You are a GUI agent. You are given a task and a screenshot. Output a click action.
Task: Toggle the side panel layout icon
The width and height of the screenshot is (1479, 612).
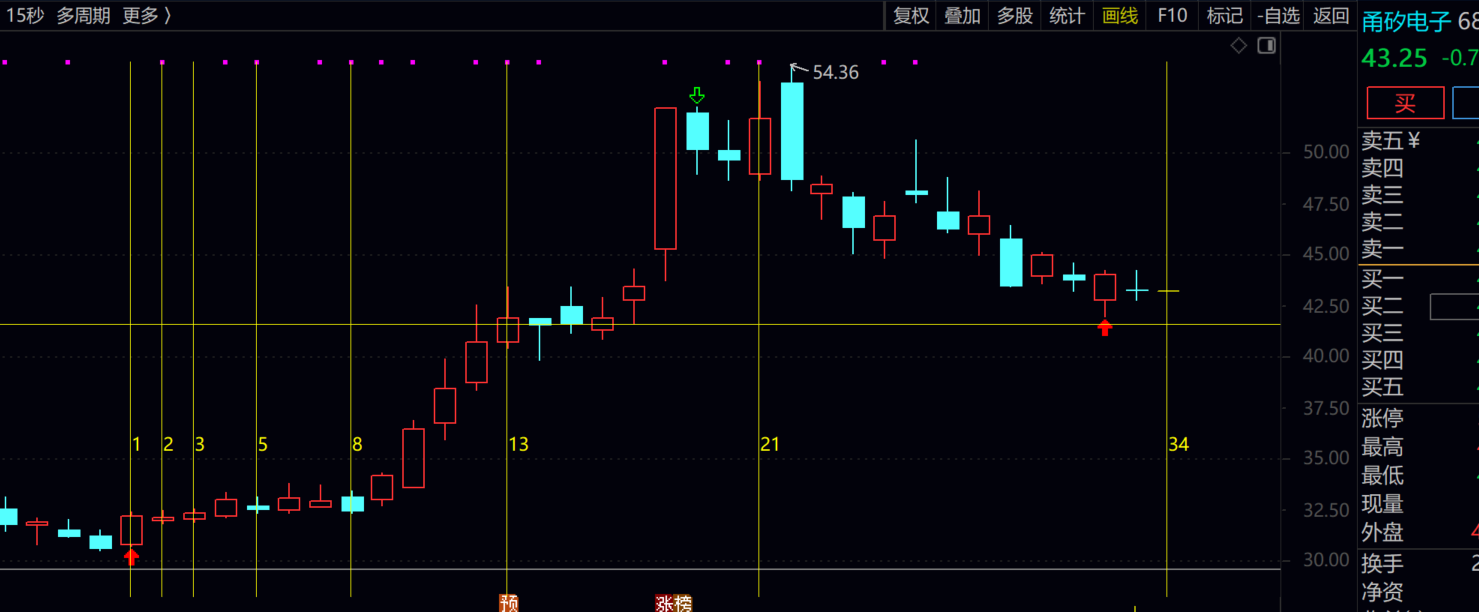1266,46
